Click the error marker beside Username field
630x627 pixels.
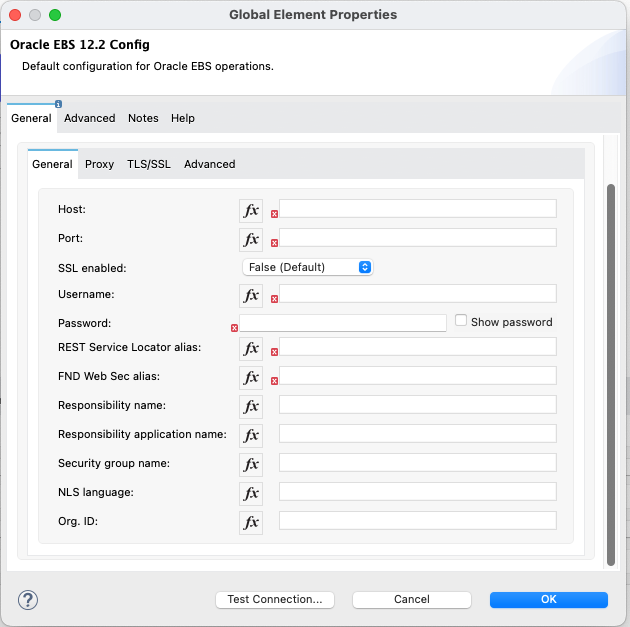(274, 299)
